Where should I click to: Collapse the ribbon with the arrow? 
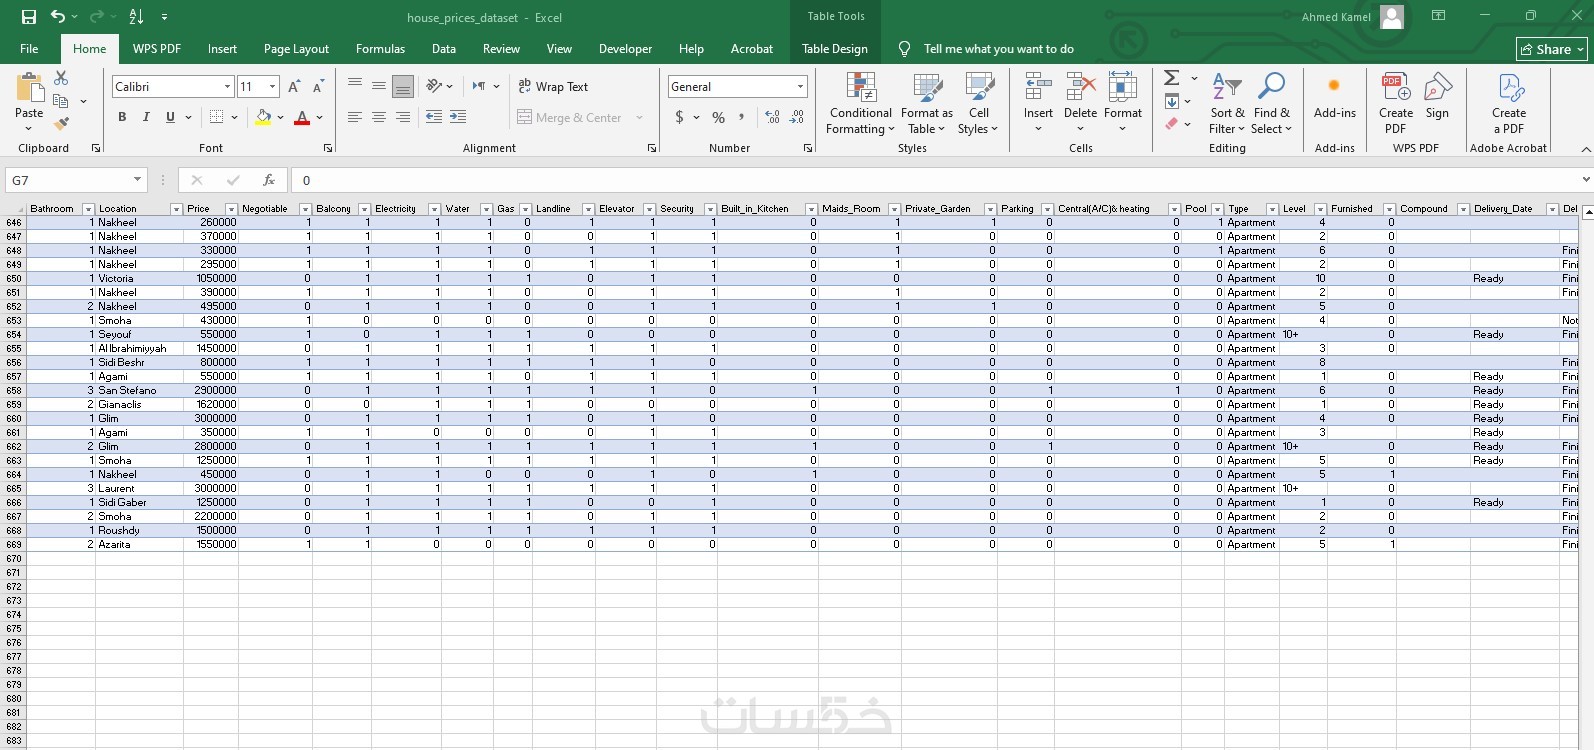pyautogui.click(x=1585, y=149)
